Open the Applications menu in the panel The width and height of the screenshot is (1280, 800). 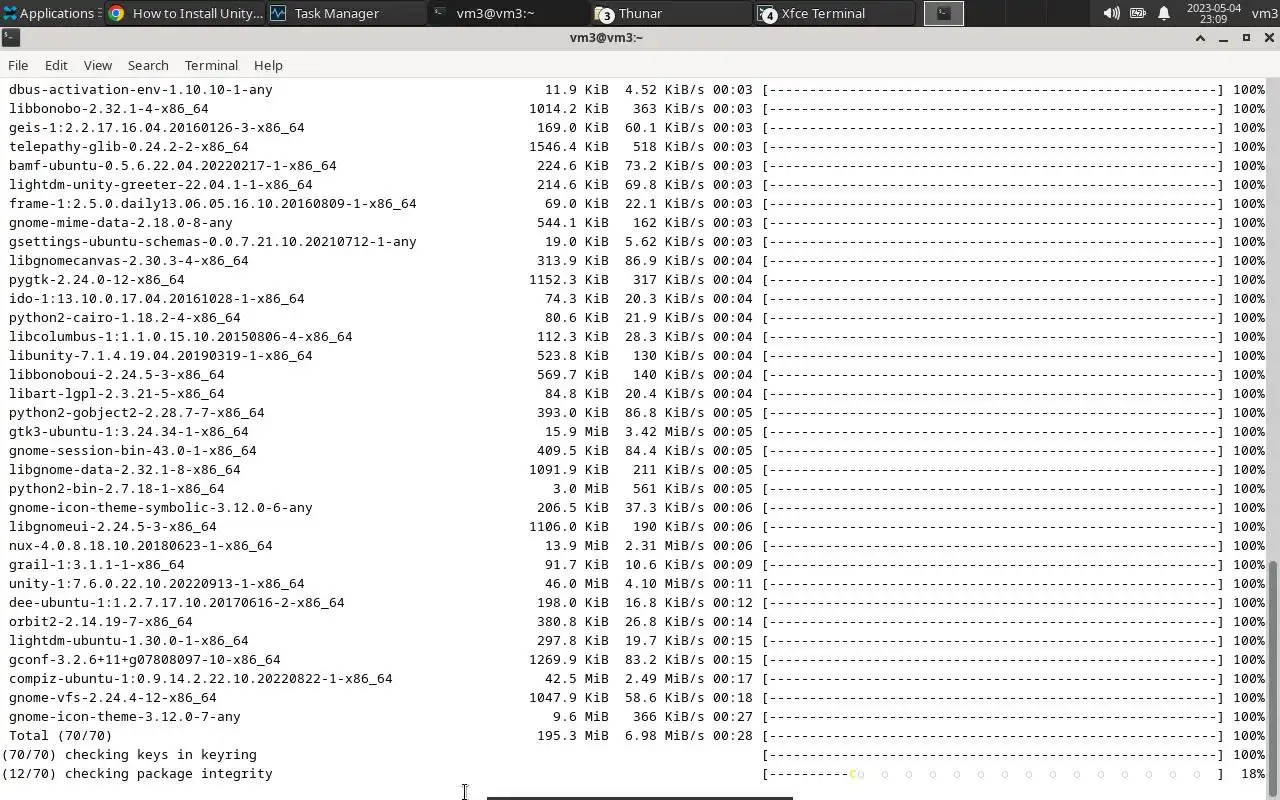50,13
